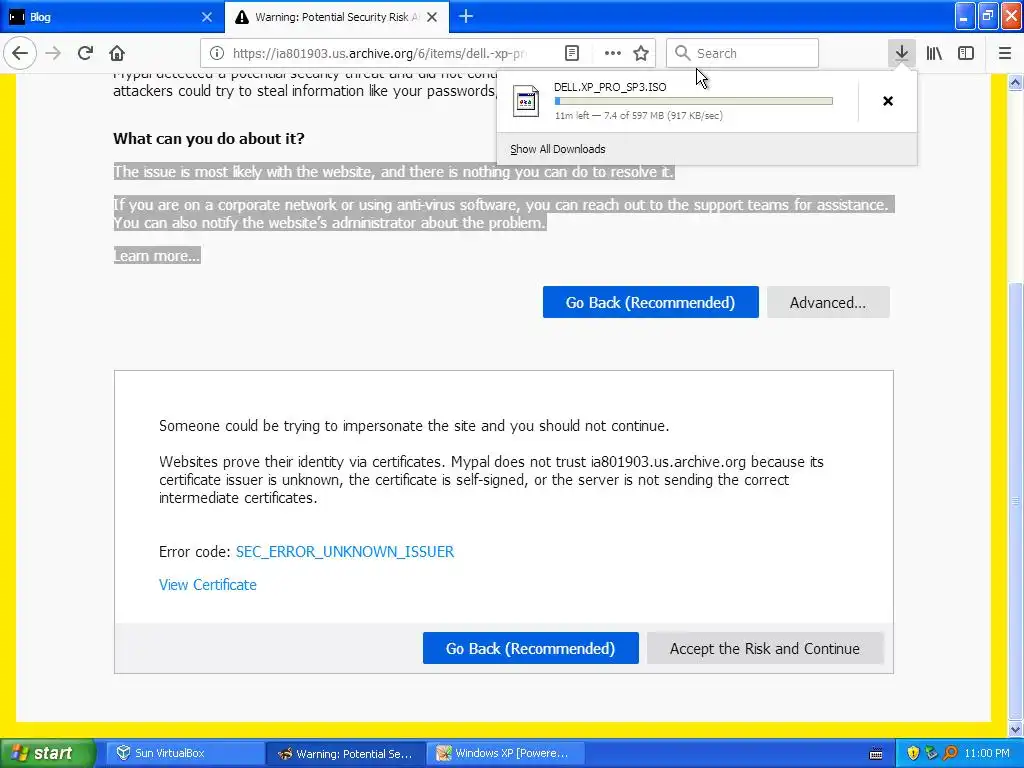Close the Blog tab
This screenshot has width=1024, height=768.
[206, 17]
